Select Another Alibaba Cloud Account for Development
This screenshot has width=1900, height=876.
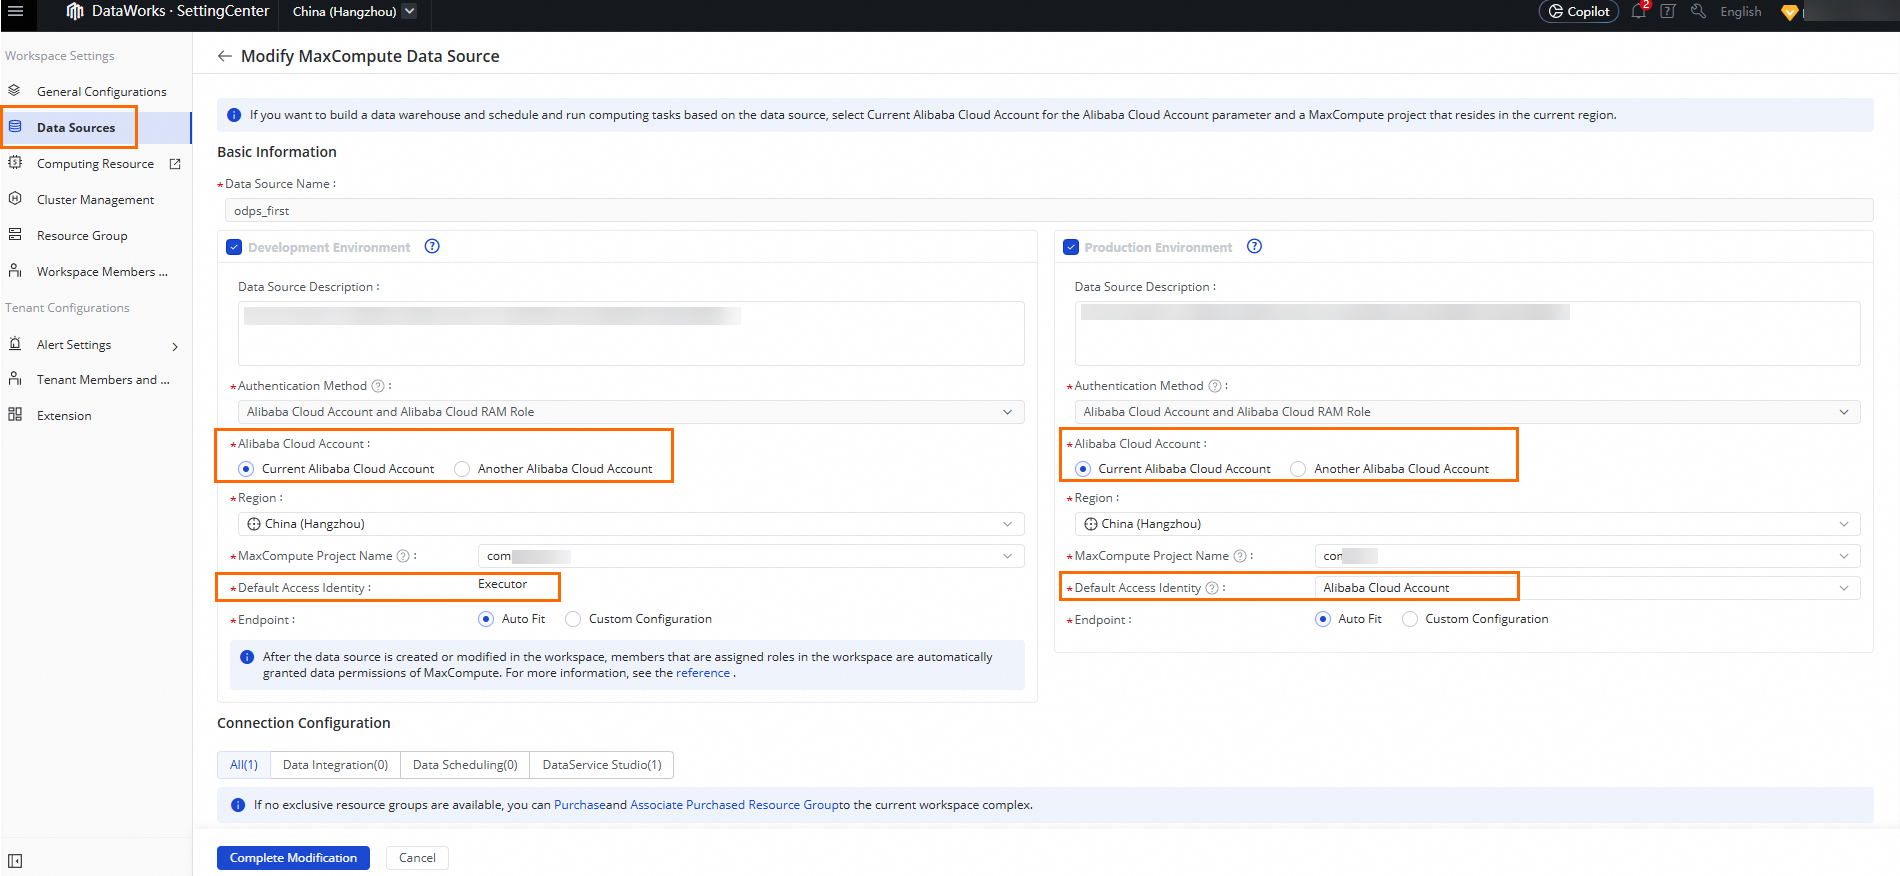coord(462,469)
